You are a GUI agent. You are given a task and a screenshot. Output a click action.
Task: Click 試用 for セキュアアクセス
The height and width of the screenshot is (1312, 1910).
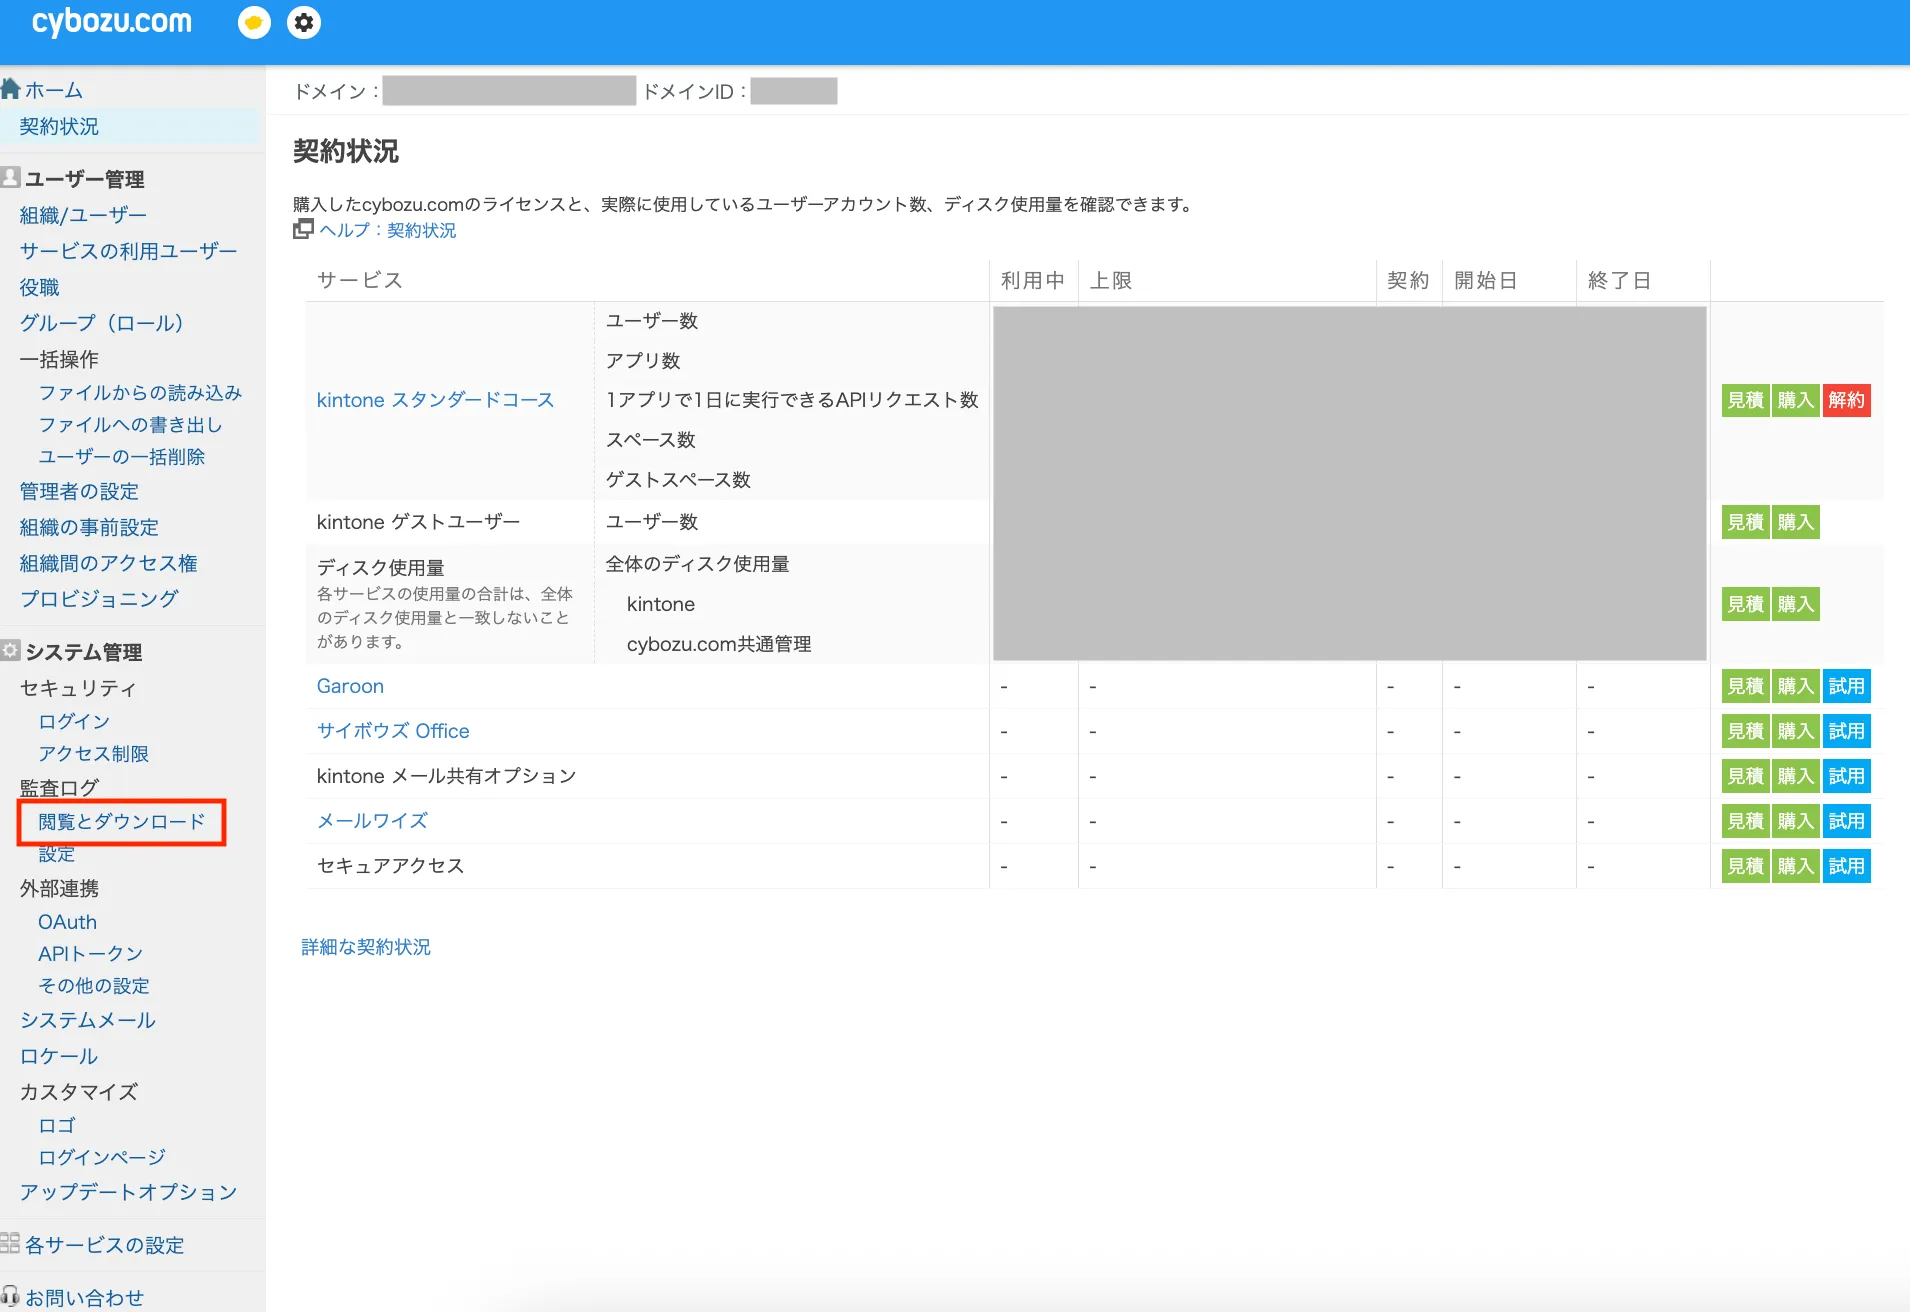pos(1846,866)
